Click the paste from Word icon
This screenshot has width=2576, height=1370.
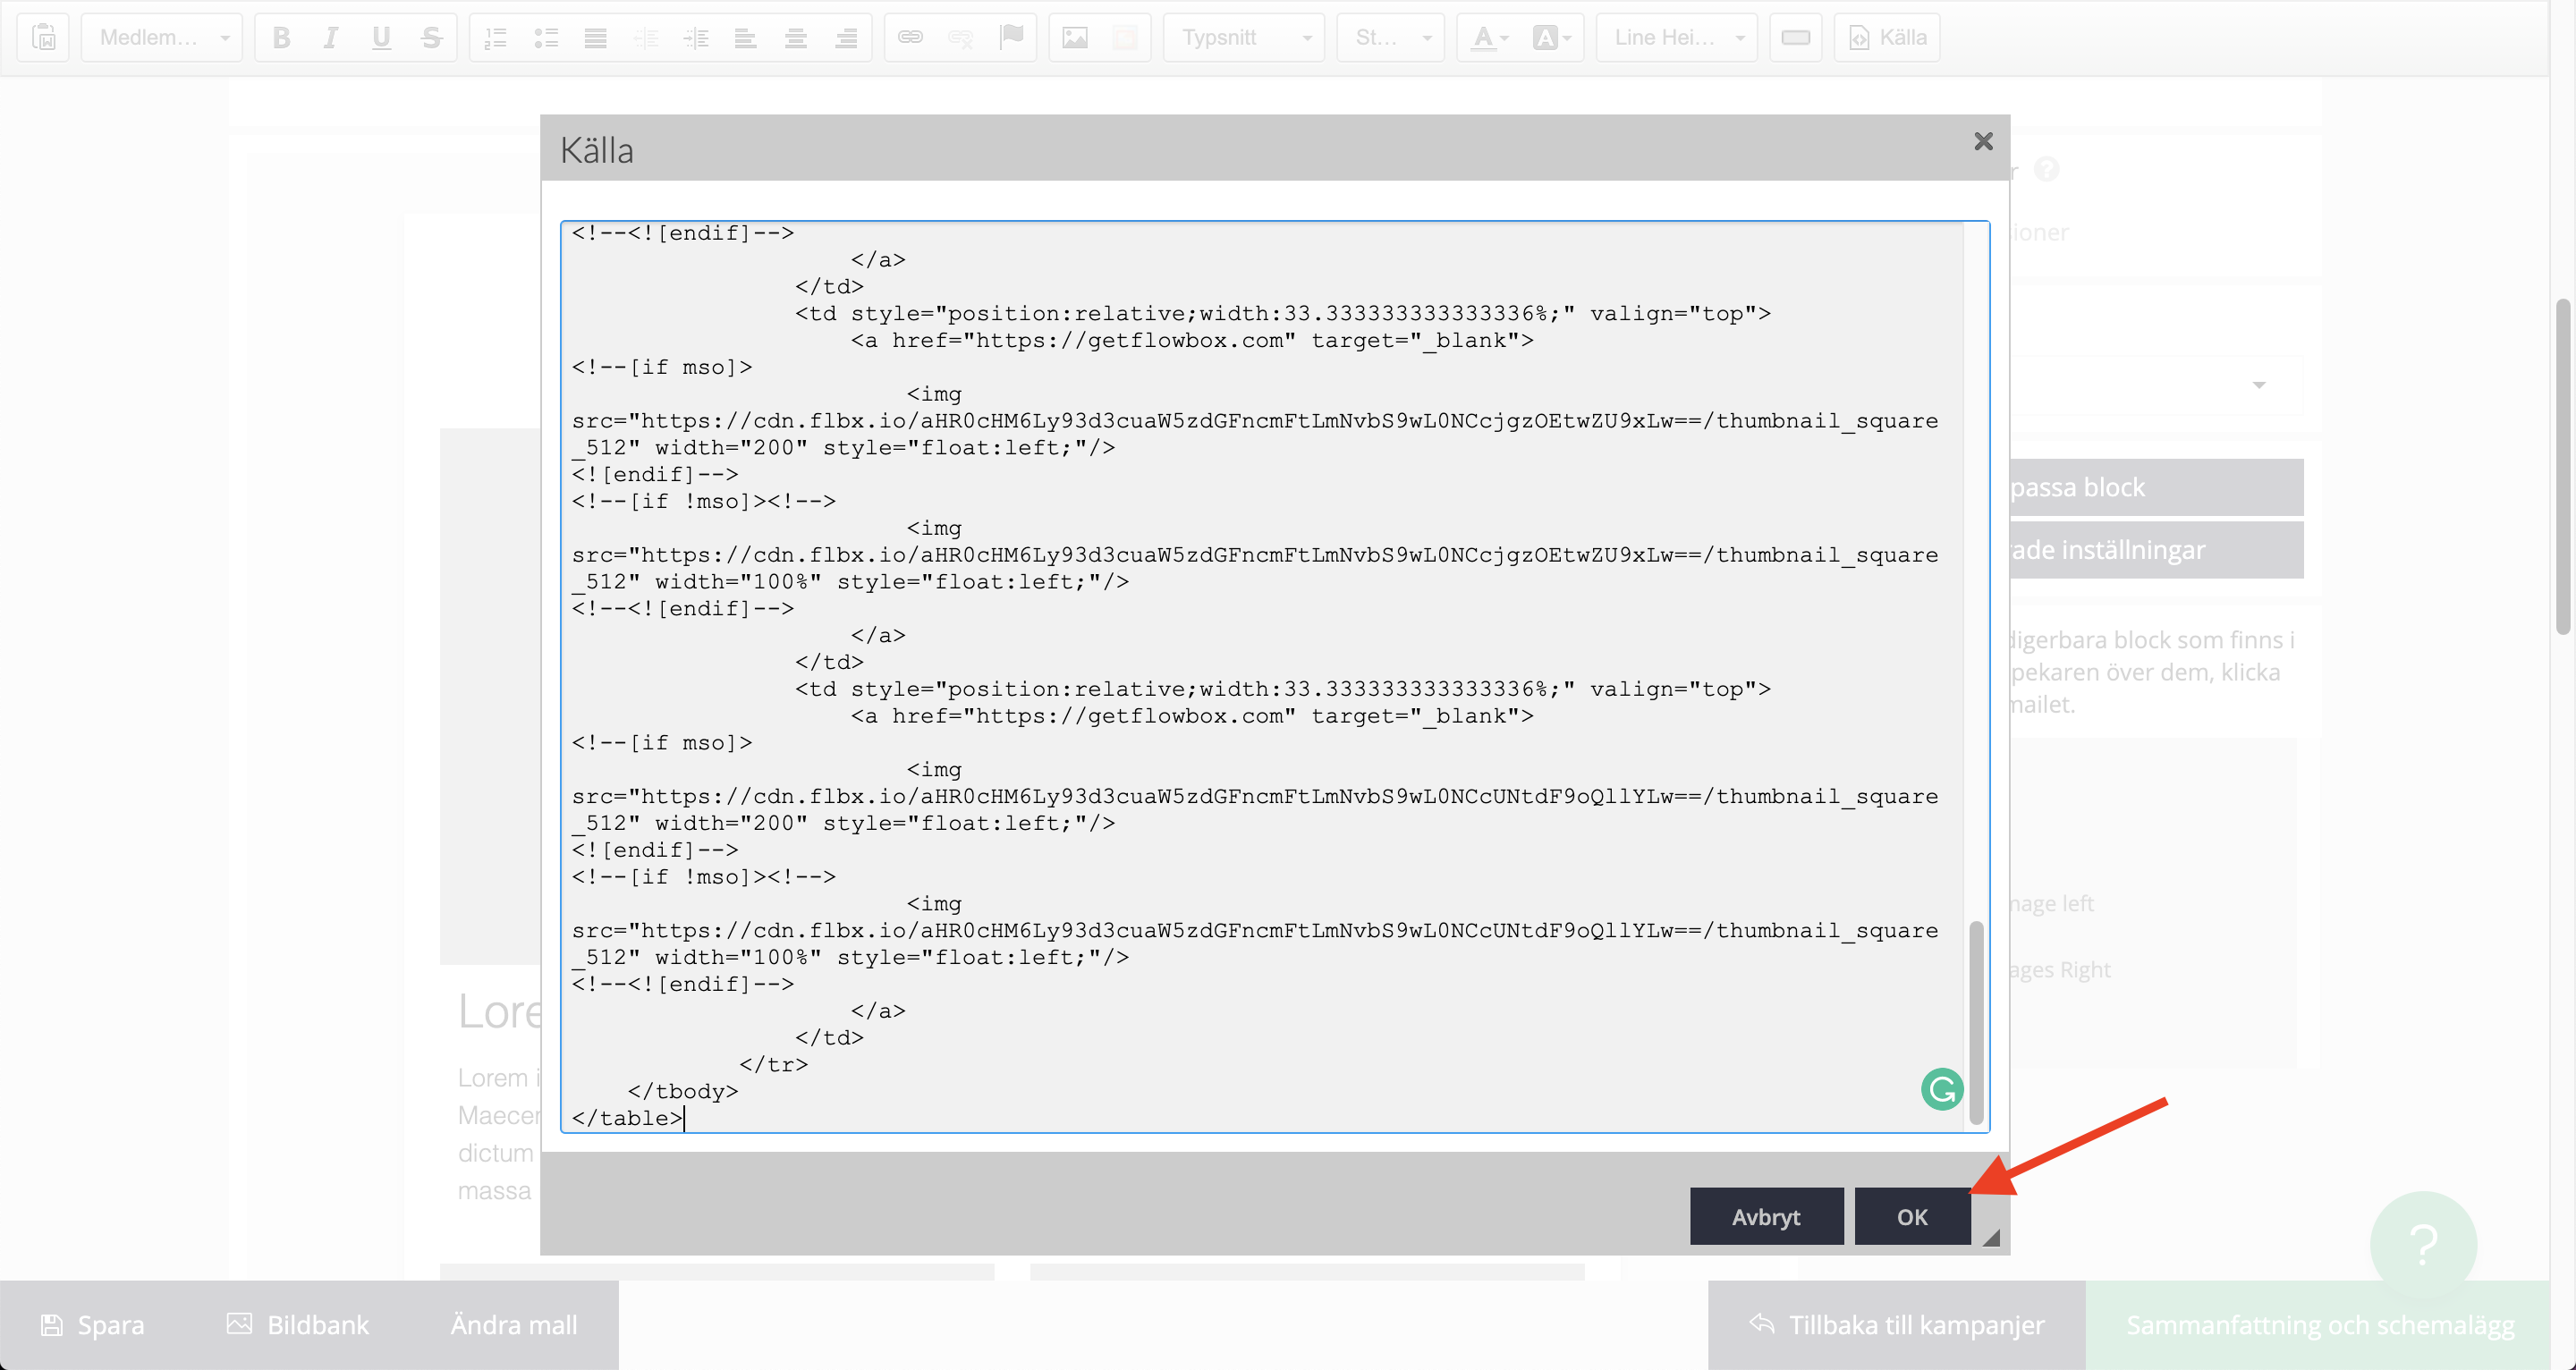44,38
